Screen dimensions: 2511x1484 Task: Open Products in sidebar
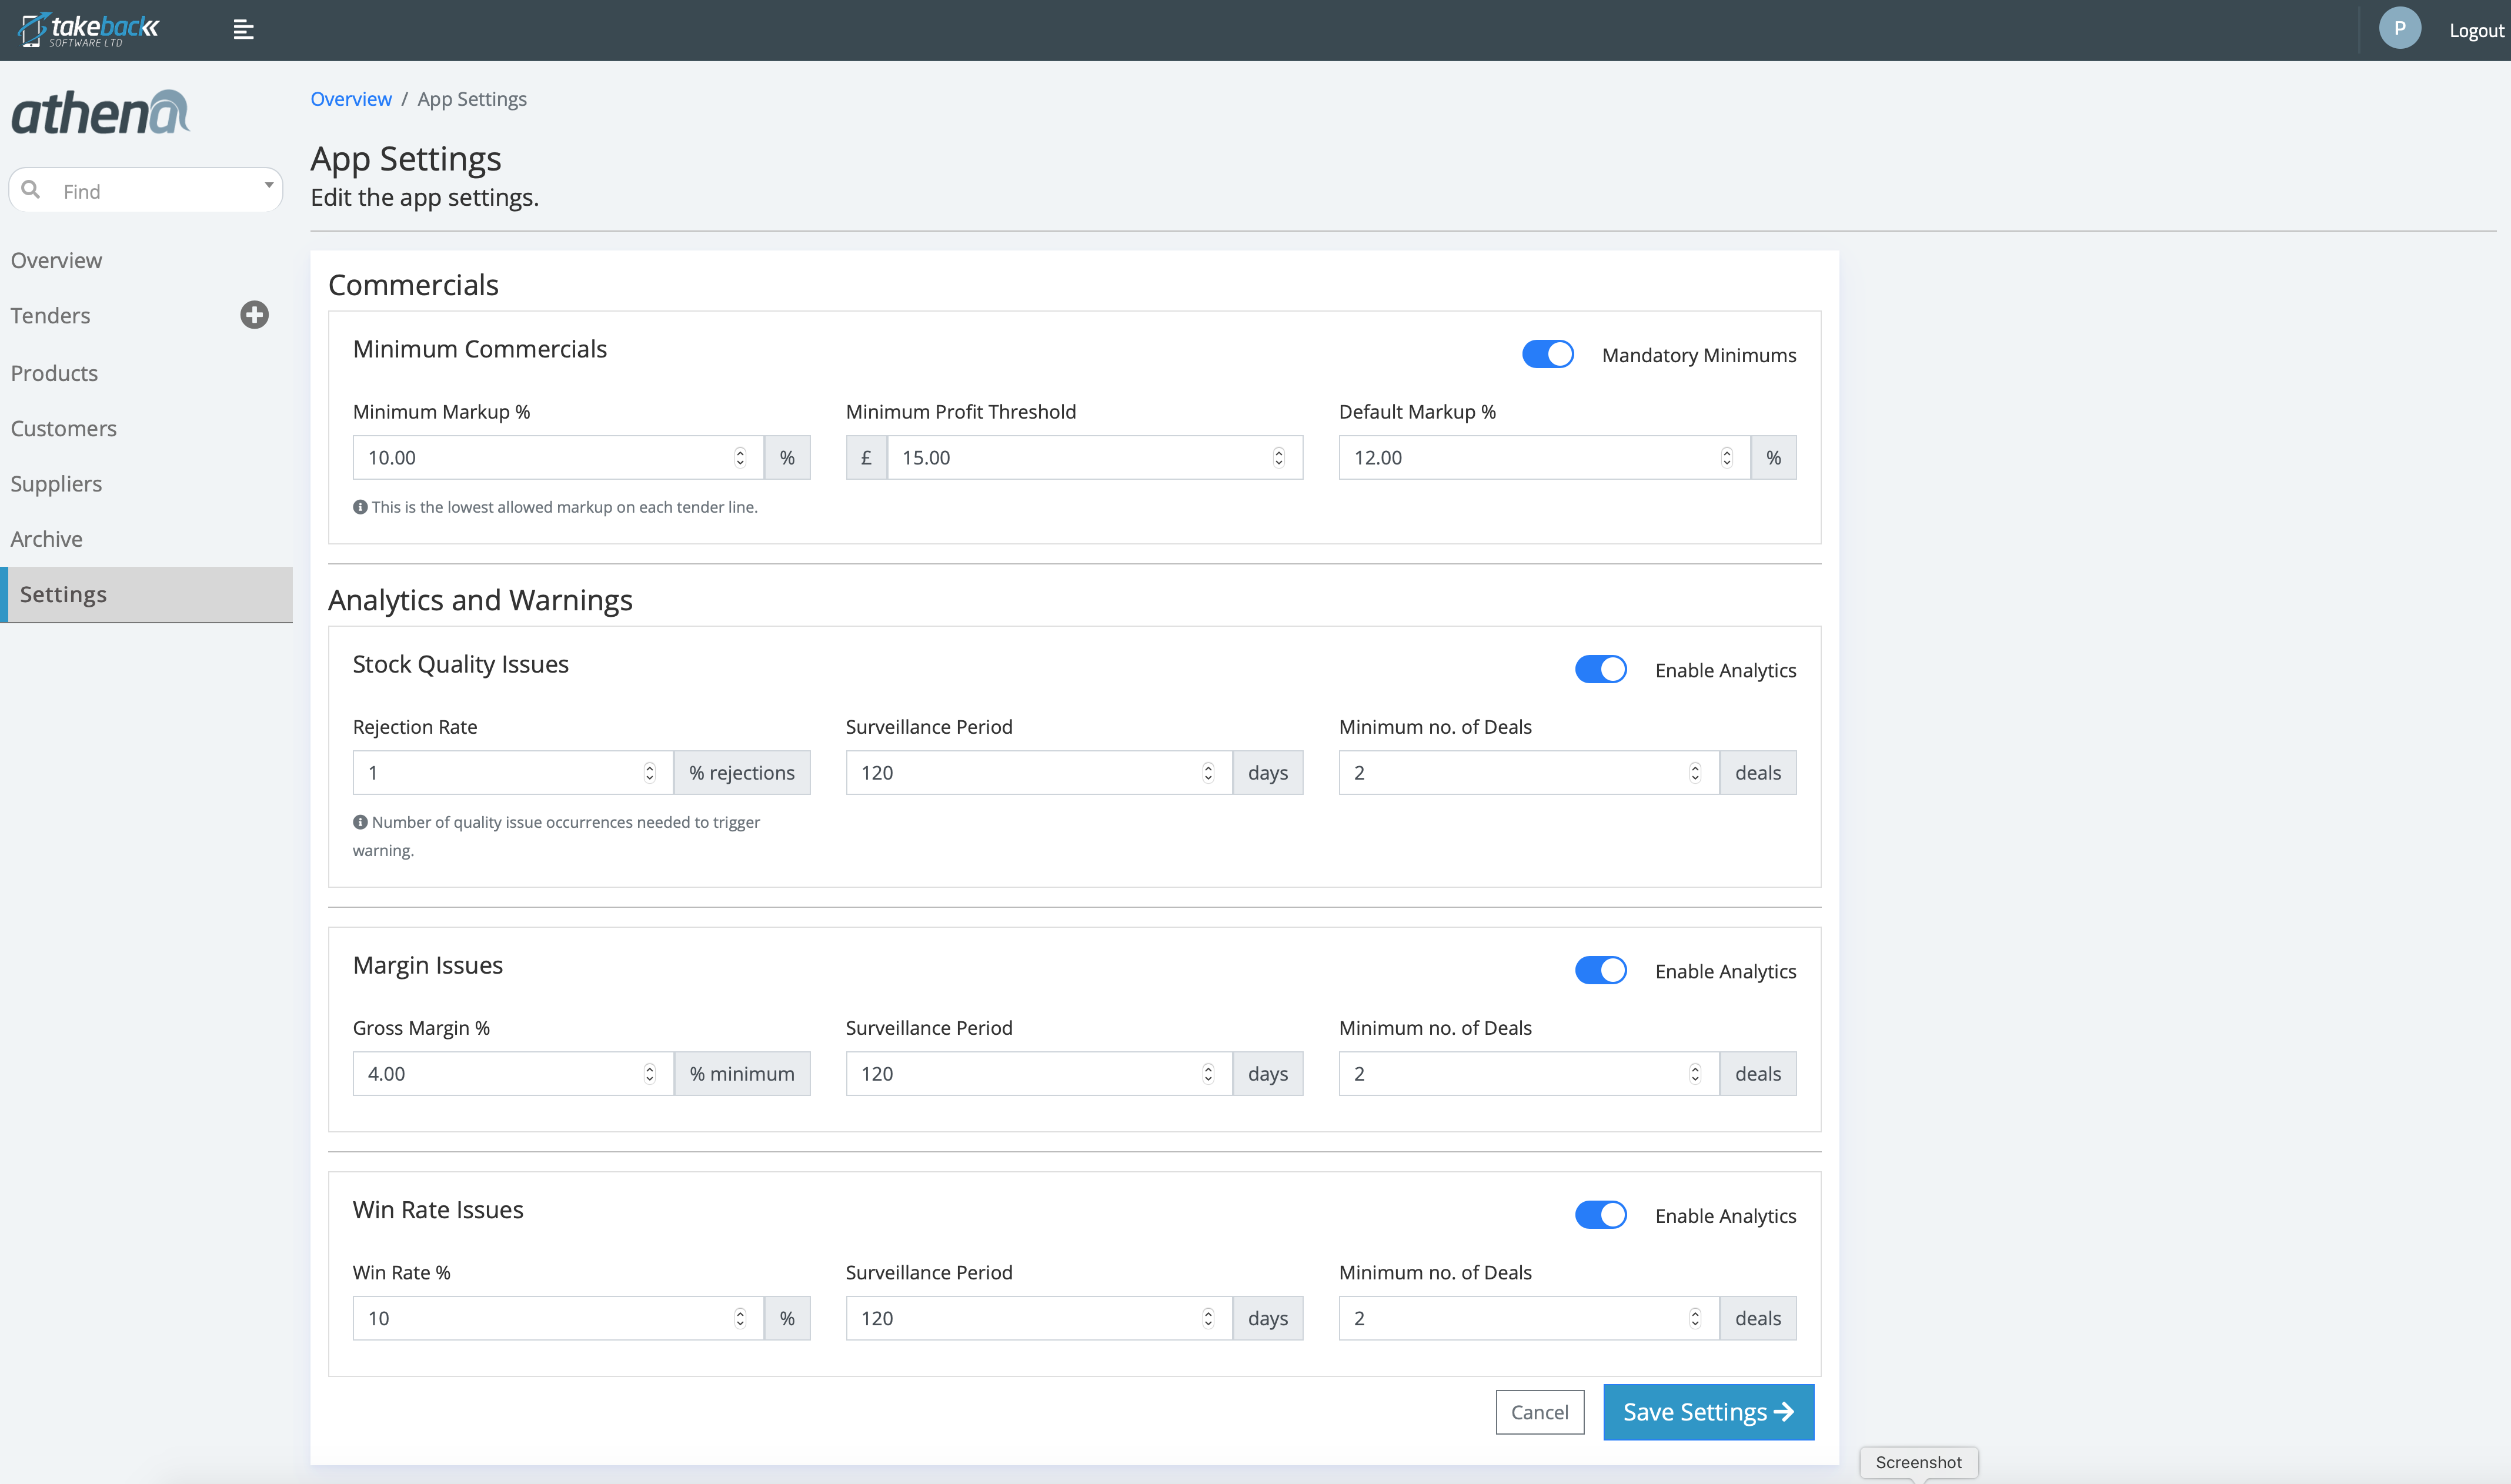click(x=54, y=373)
